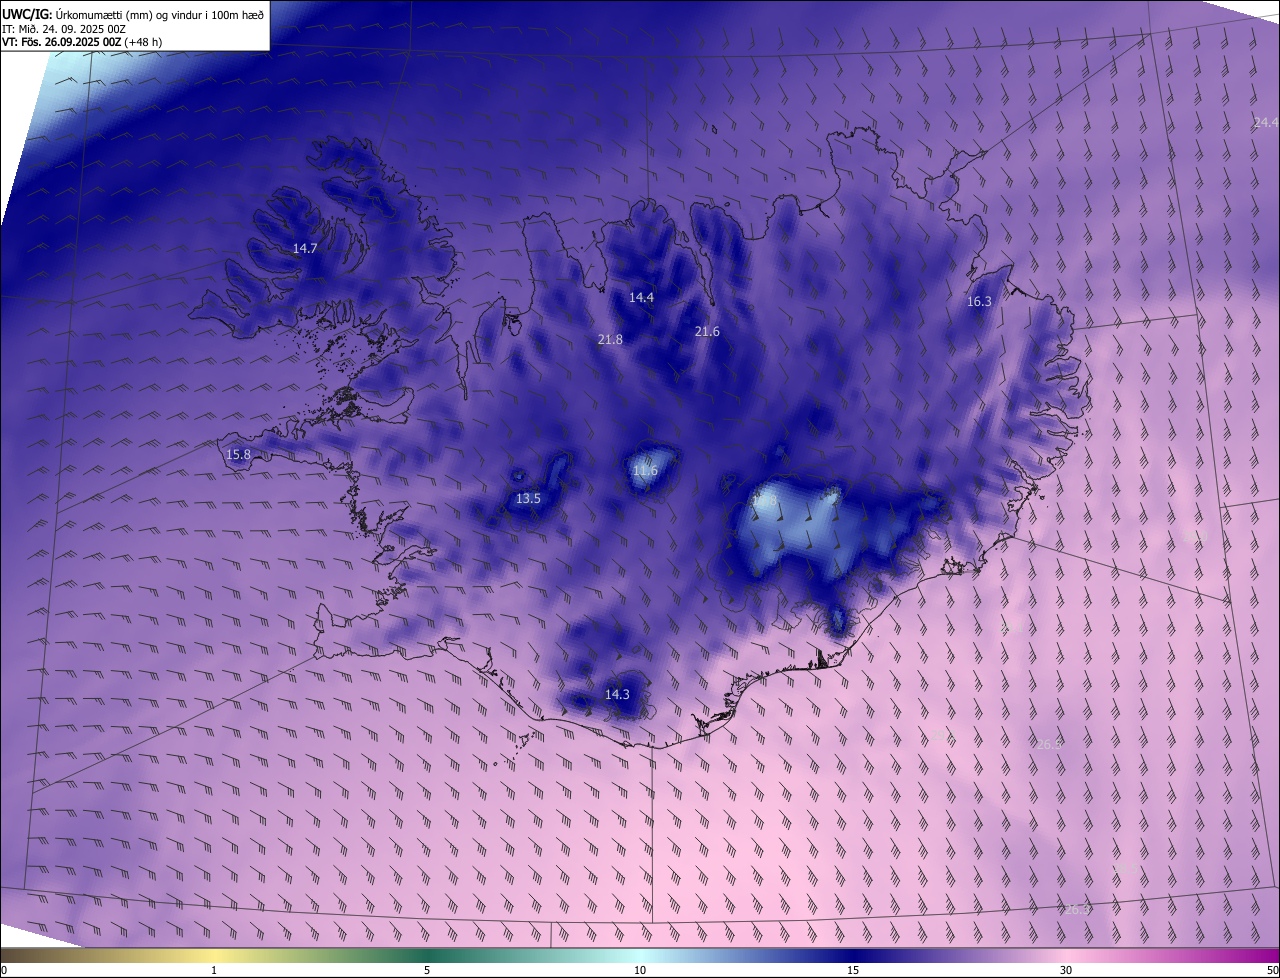Click the 30 tick on the color scale
The image size is (1280, 978).
1066,970
